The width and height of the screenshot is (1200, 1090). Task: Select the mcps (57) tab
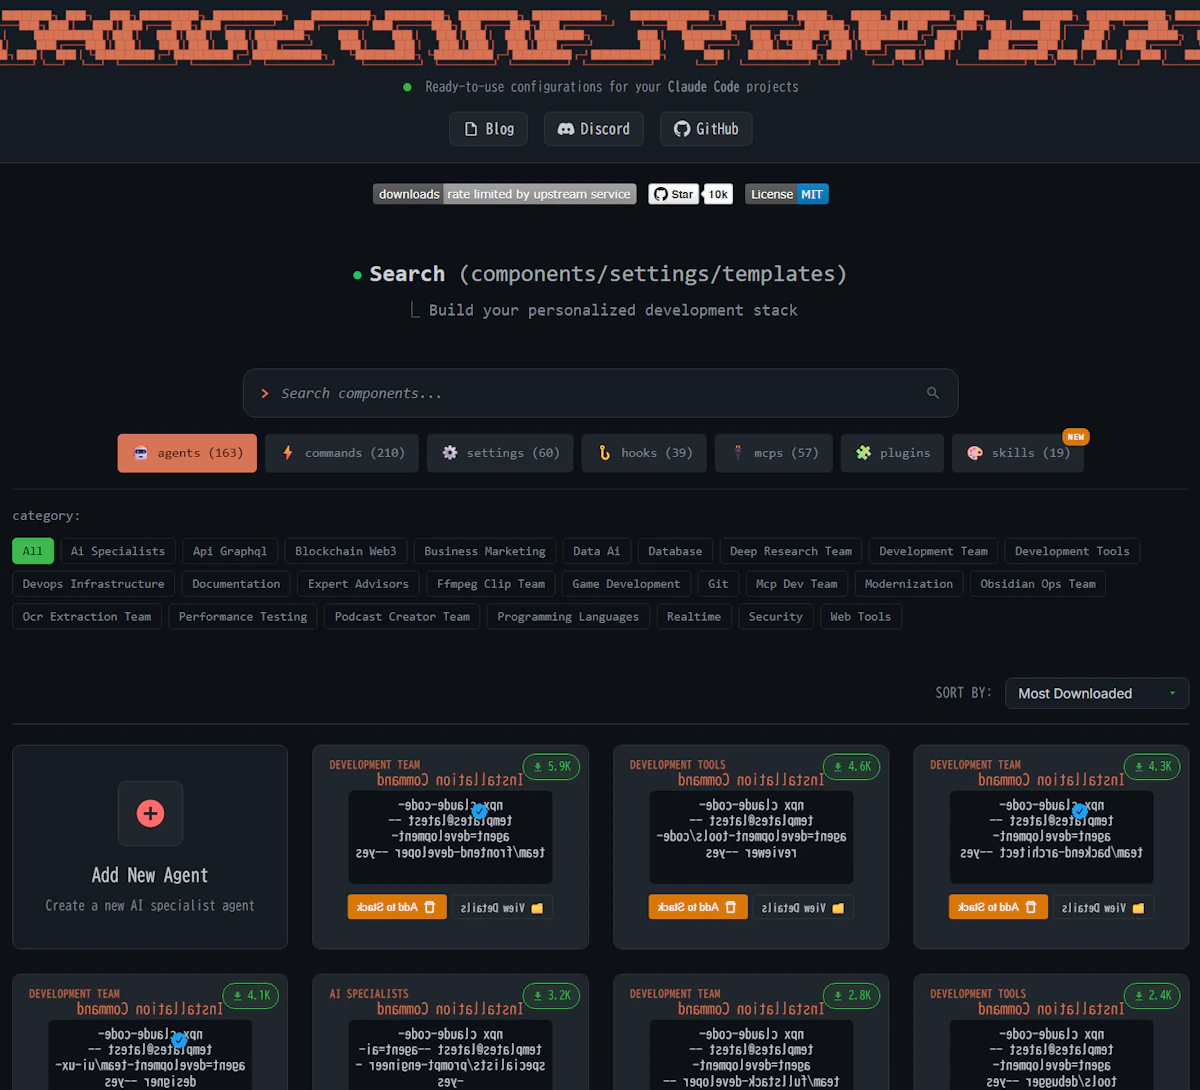pos(774,453)
